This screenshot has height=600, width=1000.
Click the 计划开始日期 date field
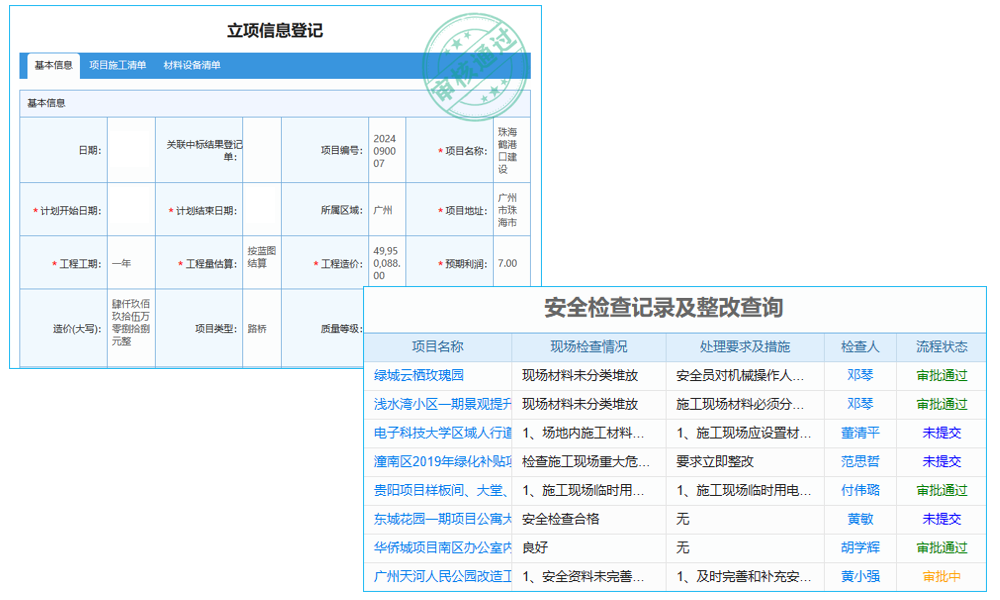pos(130,209)
